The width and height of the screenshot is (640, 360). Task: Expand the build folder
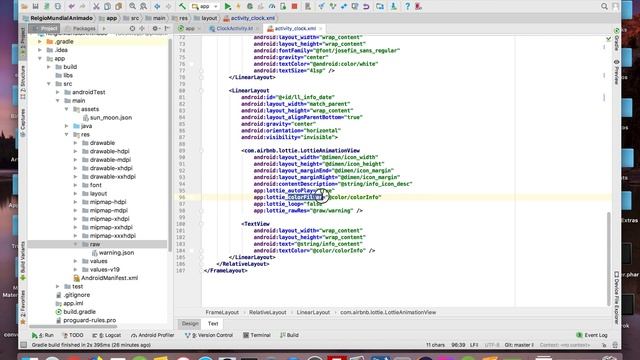pos(49,67)
